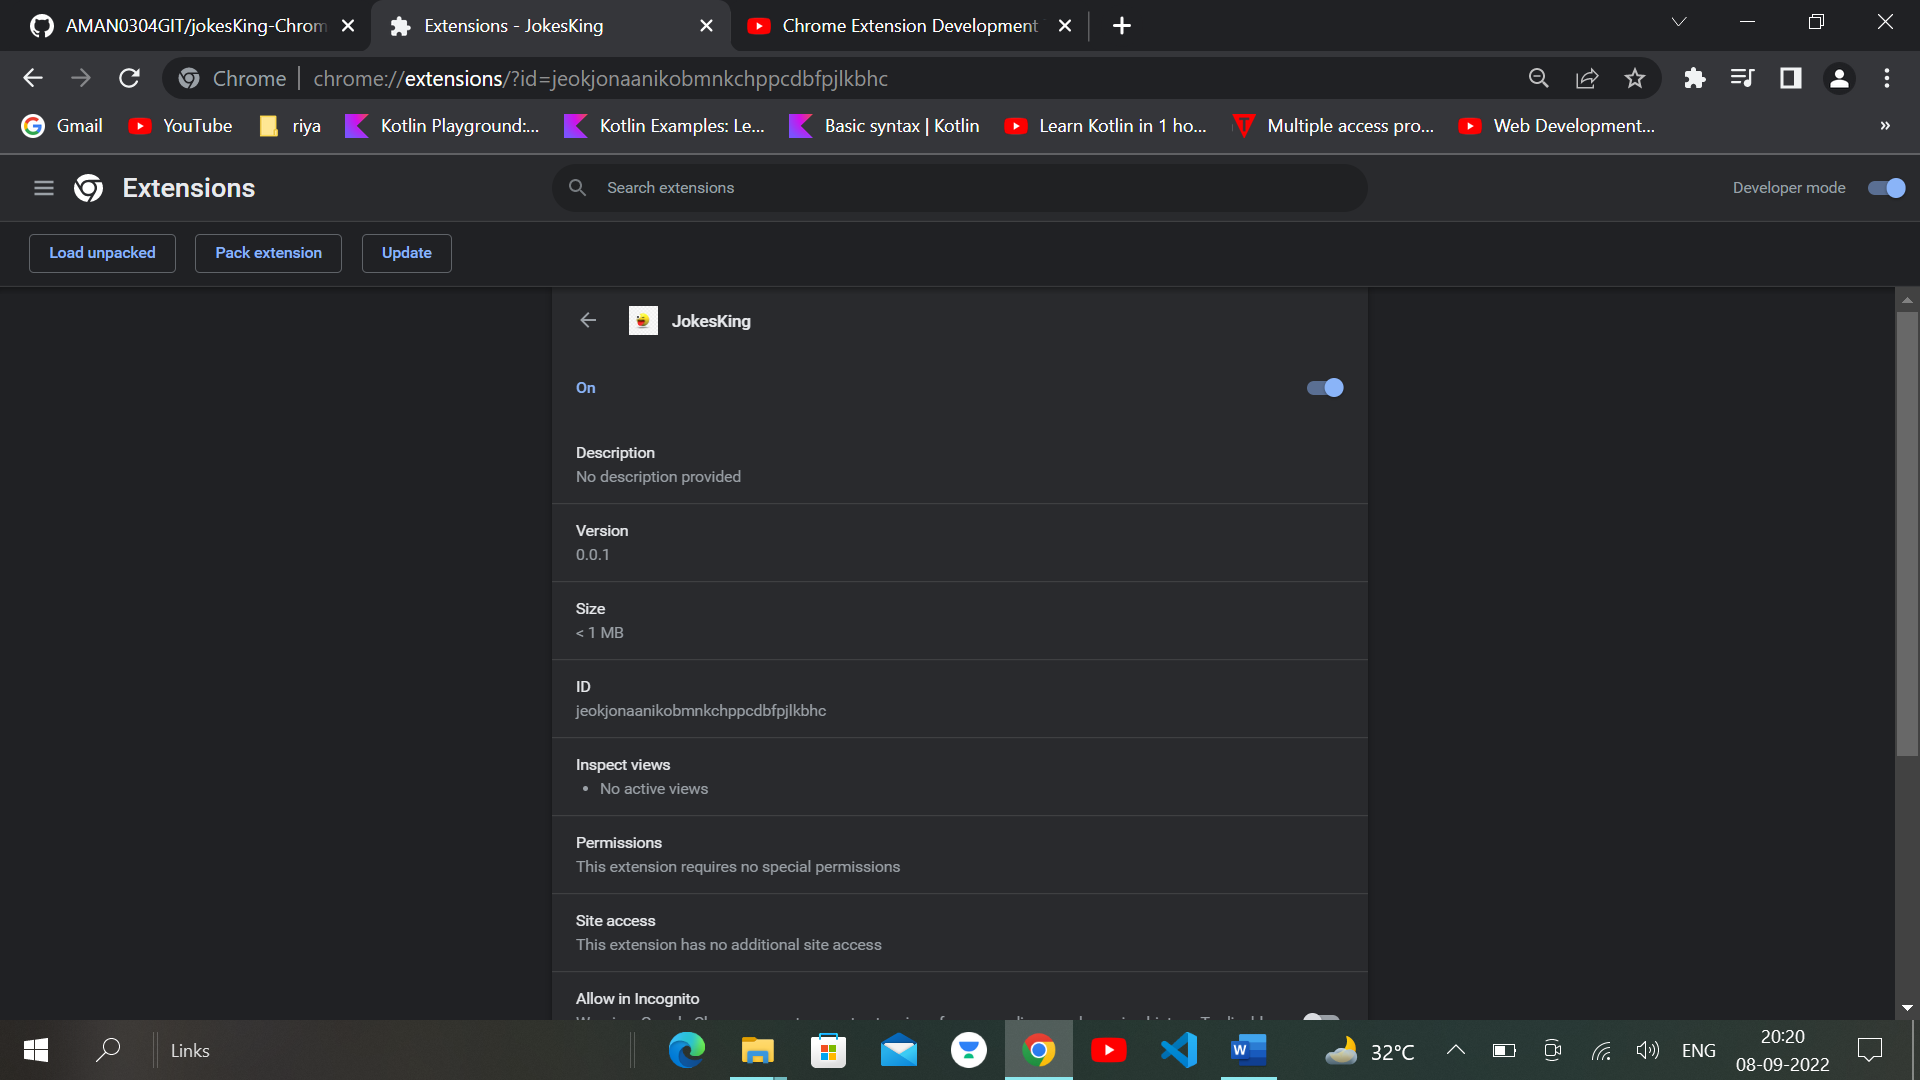Viewport: 1920px width, 1080px height.
Task: Open the three-dot Chrome menu
Action: (x=1887, y=78)
